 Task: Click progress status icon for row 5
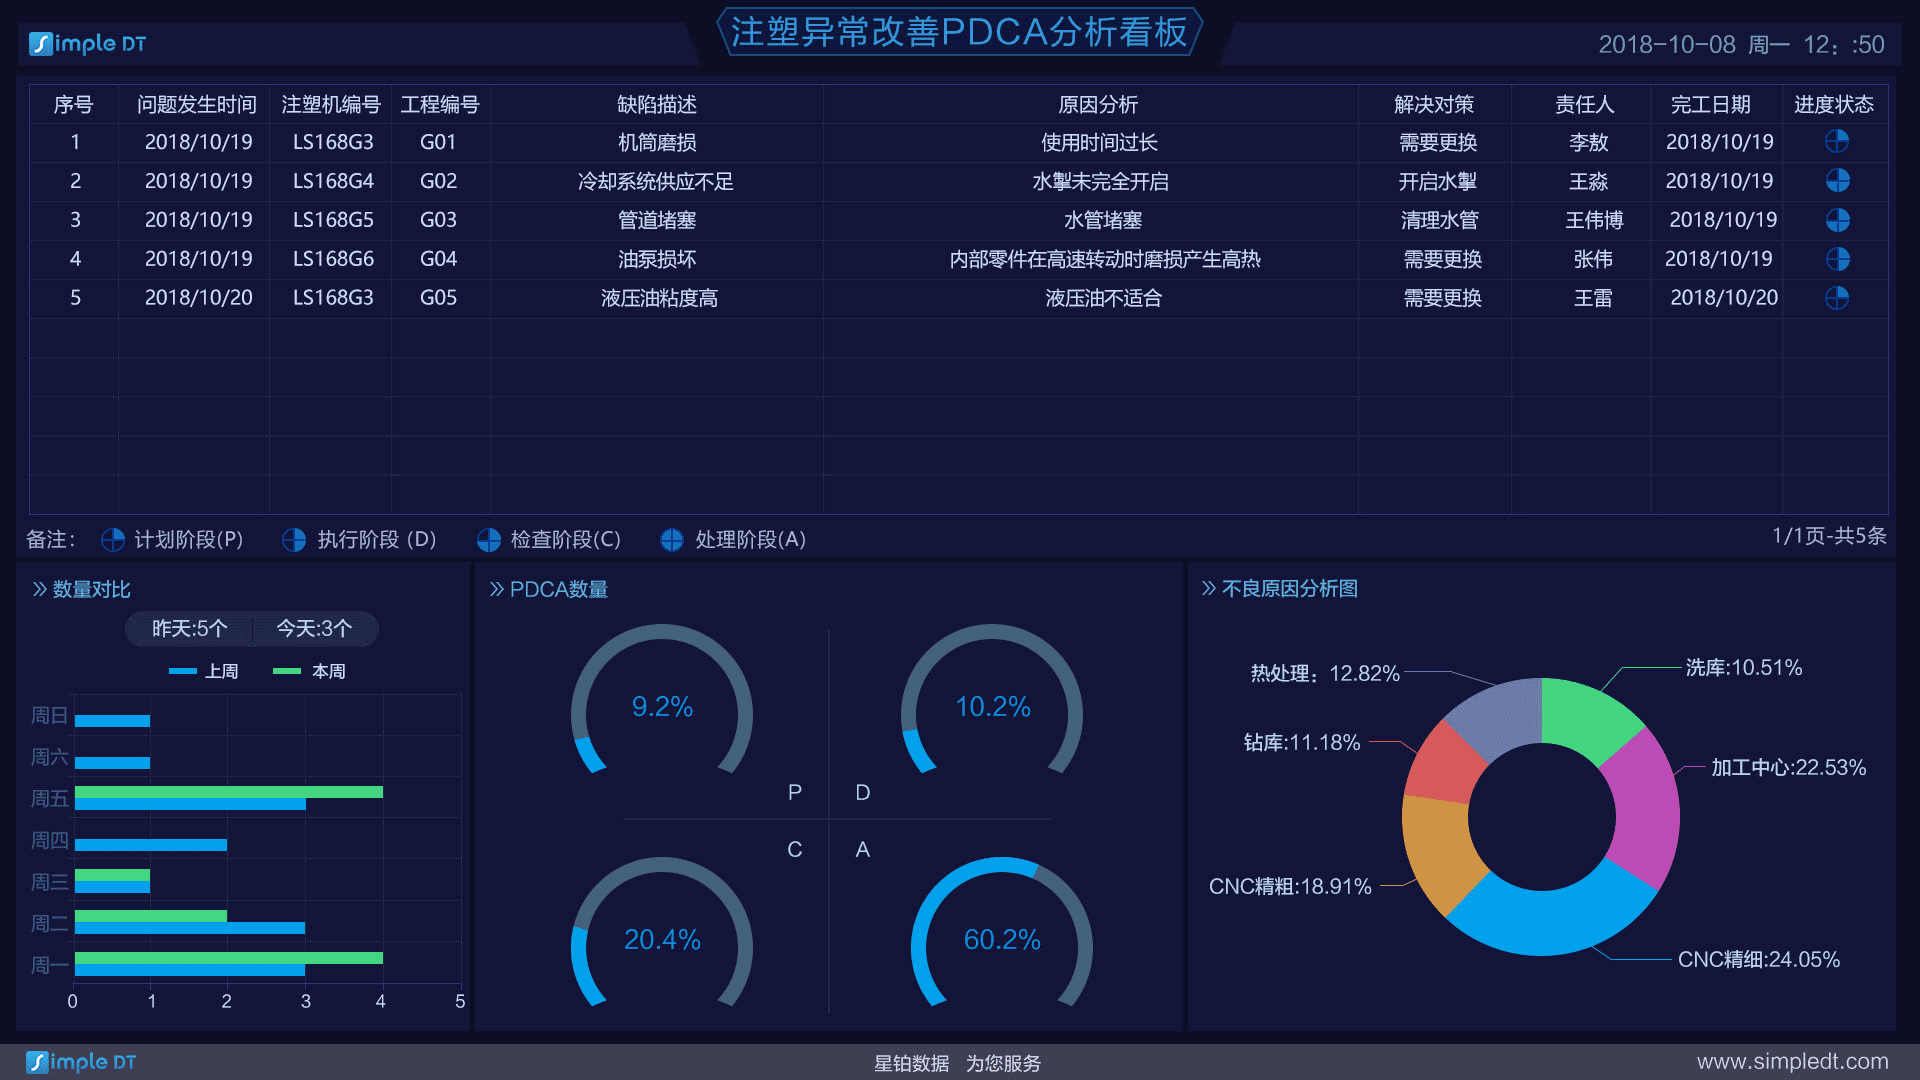click(x=1837, y=298)
